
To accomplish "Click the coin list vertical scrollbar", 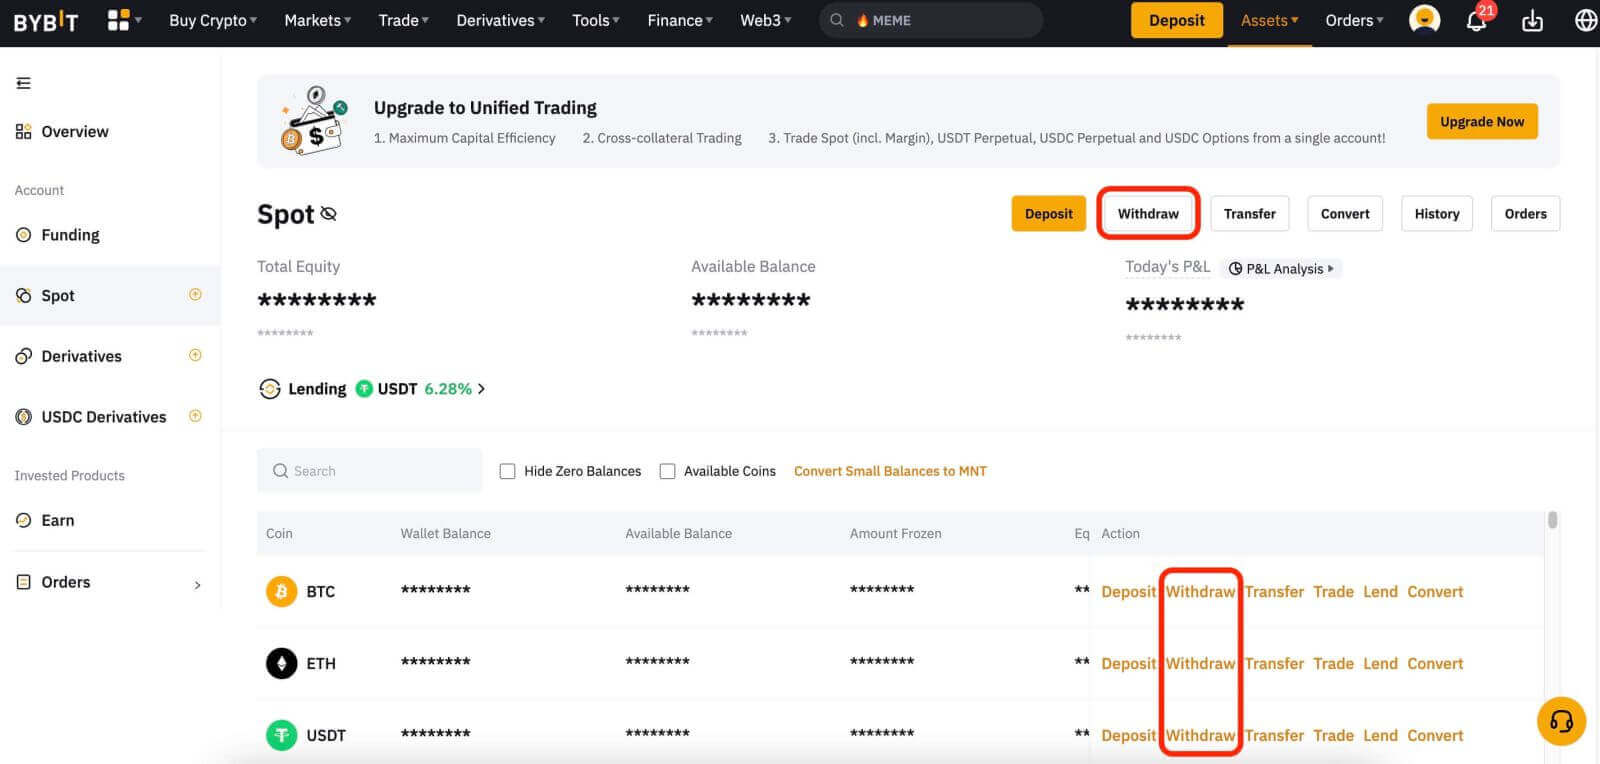I will 1552,520.
